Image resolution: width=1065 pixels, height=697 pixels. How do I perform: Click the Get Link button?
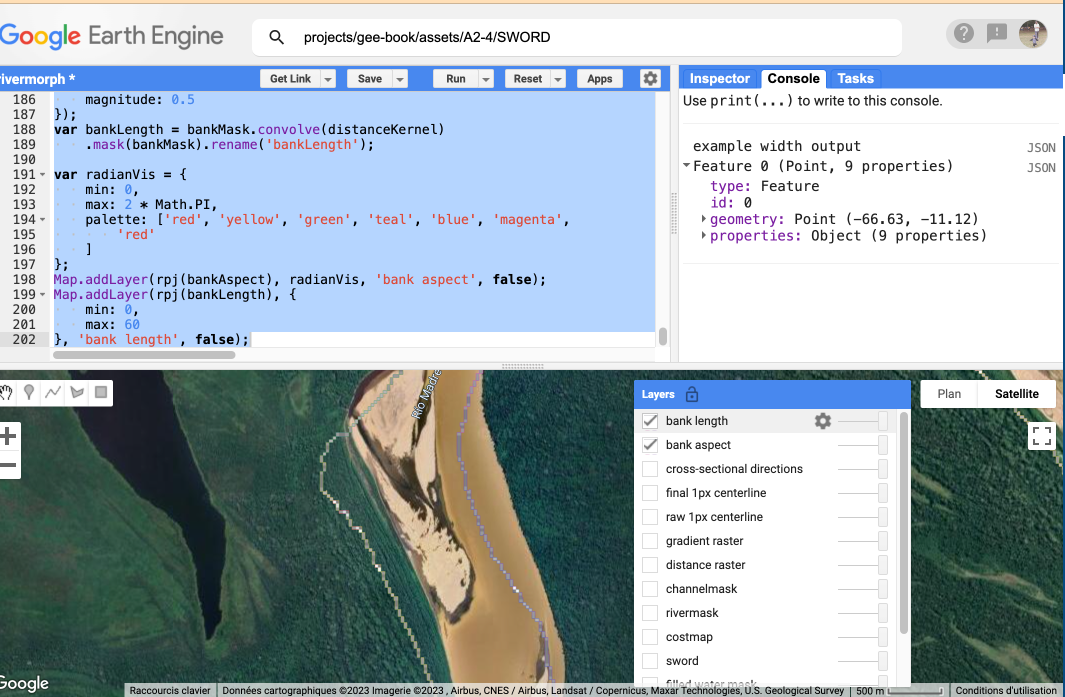pyautogui.click(x=290, y=79)
